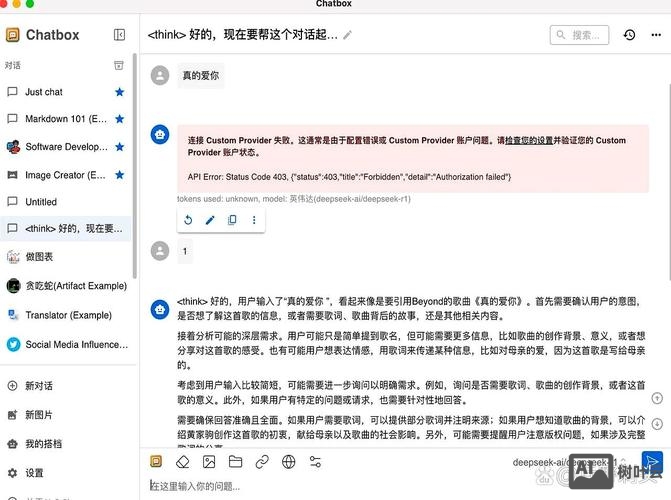
Task: Follow the 检查您的设置 link in error message
Action: pyautogui.click(x=529, y=140)
